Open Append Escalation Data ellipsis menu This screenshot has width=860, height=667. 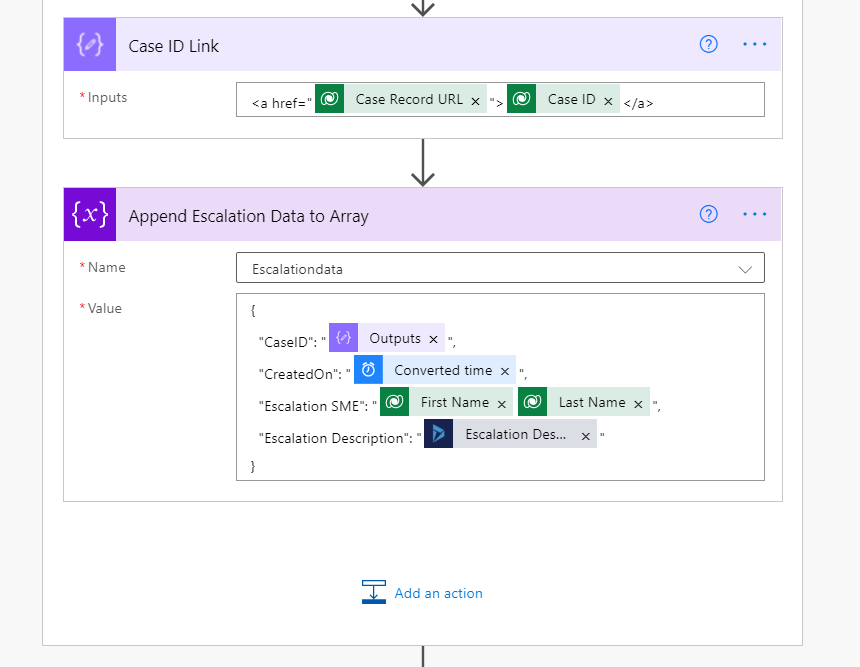[755, 214]
